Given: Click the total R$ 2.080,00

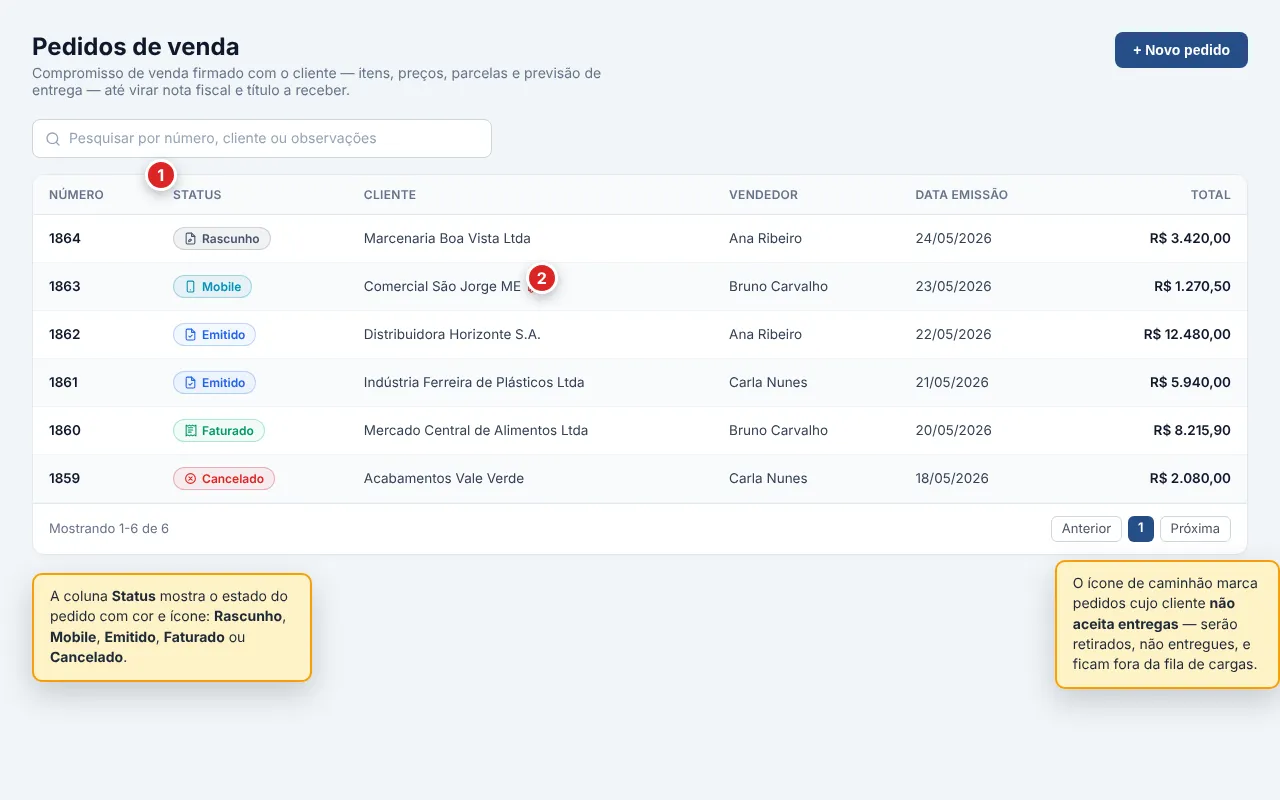Looking at the screenshot, I should tap(1190, 479).
